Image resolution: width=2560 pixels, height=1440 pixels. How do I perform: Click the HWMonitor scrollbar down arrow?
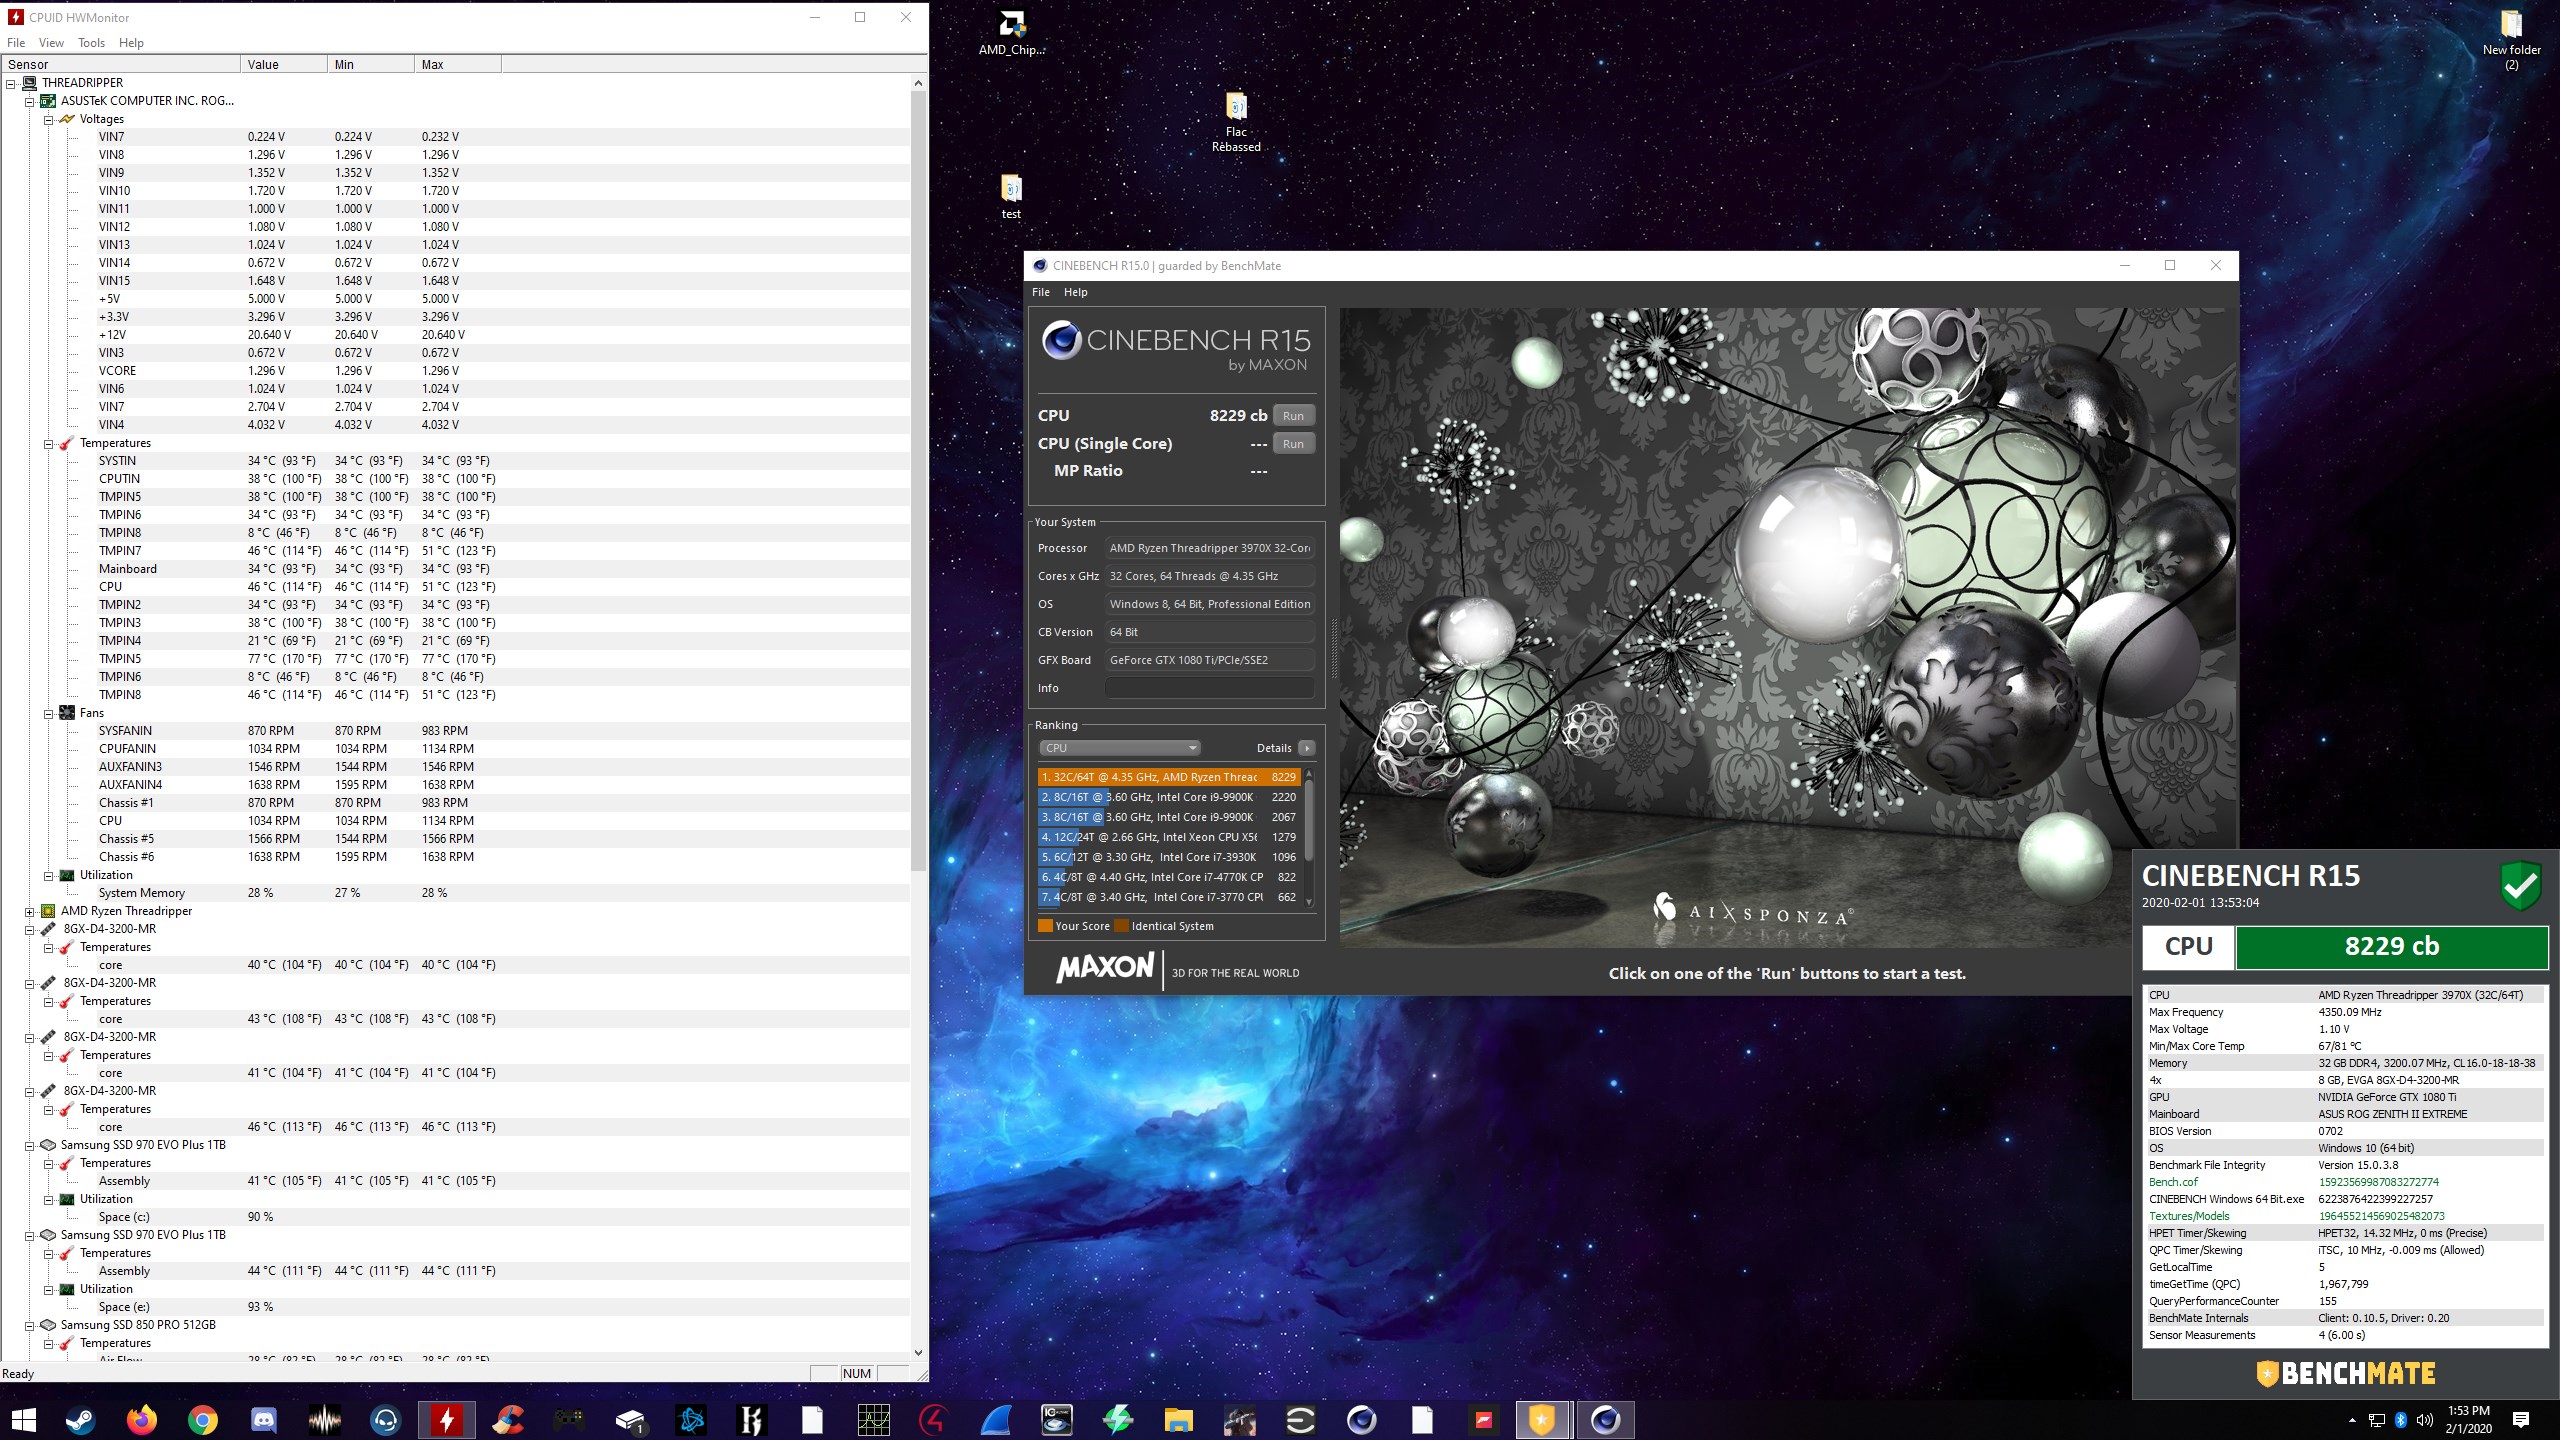pyautogui.click(x=918, y=1353)
